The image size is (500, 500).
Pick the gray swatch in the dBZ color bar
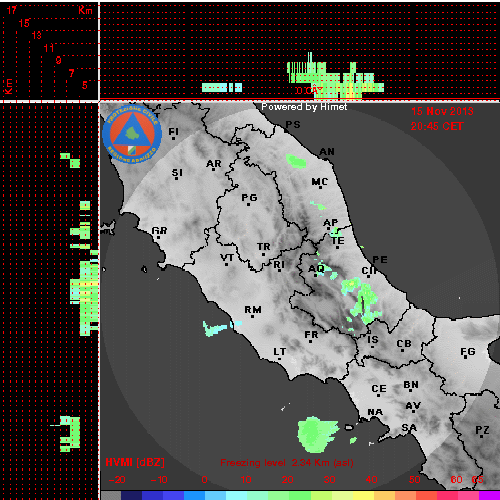(x=111, y=495)
